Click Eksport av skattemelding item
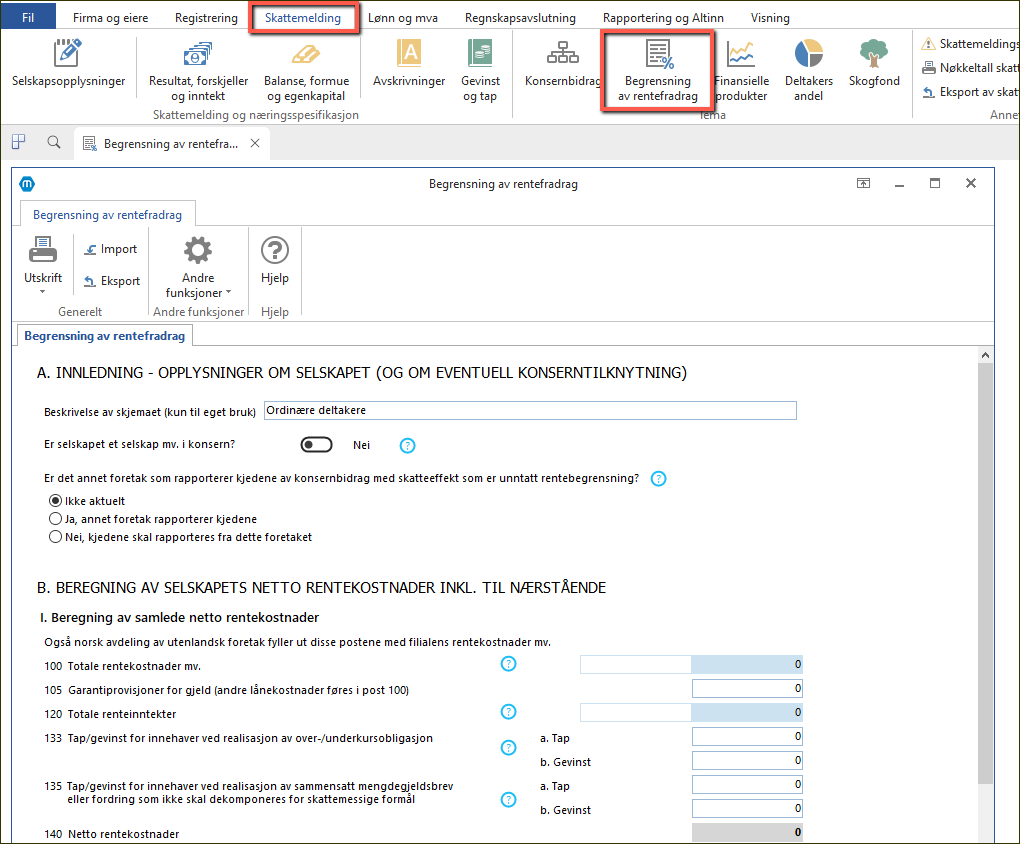The width and height of the screenshot is (1020, 844). point(969,92)
